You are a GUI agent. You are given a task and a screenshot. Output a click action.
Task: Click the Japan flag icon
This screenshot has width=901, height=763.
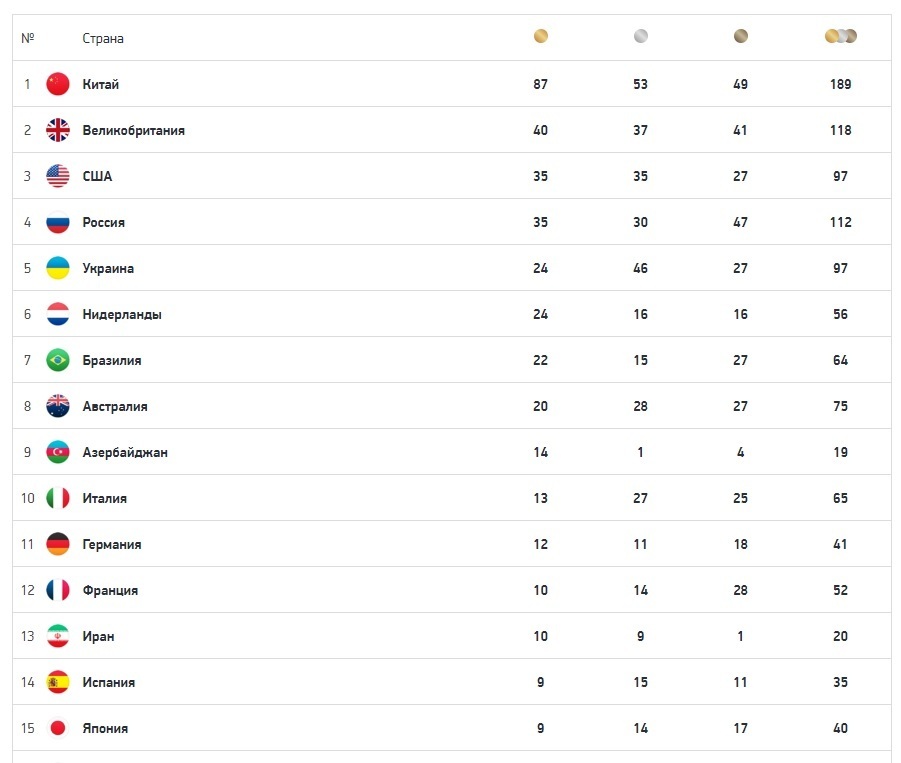coord(58,728)
